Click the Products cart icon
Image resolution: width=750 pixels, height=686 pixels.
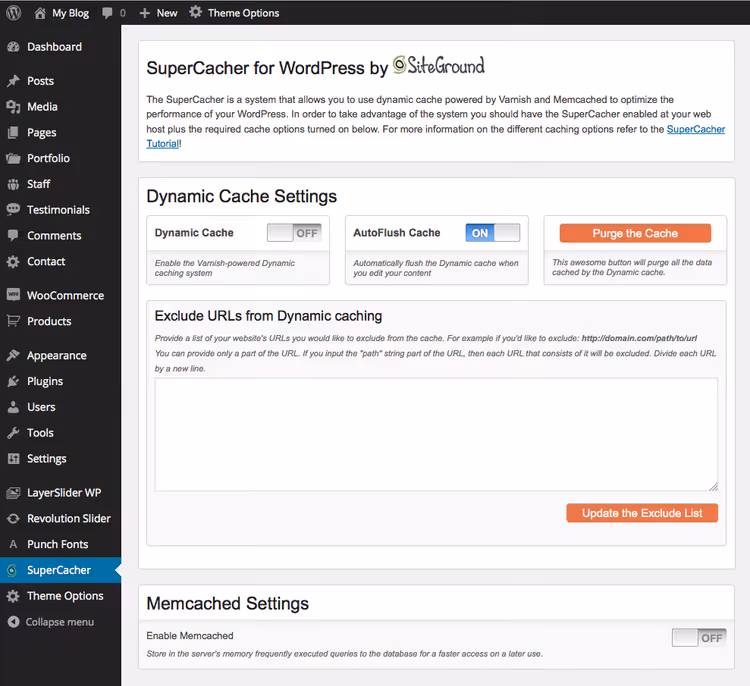[x=13, y=321]
